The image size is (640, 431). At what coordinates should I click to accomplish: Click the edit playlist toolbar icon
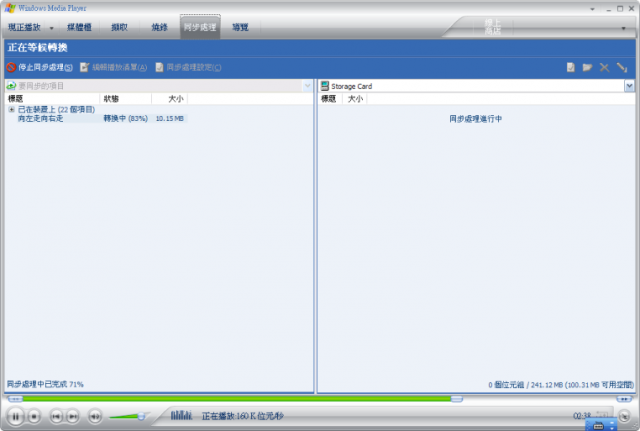(x=84, y=67)
